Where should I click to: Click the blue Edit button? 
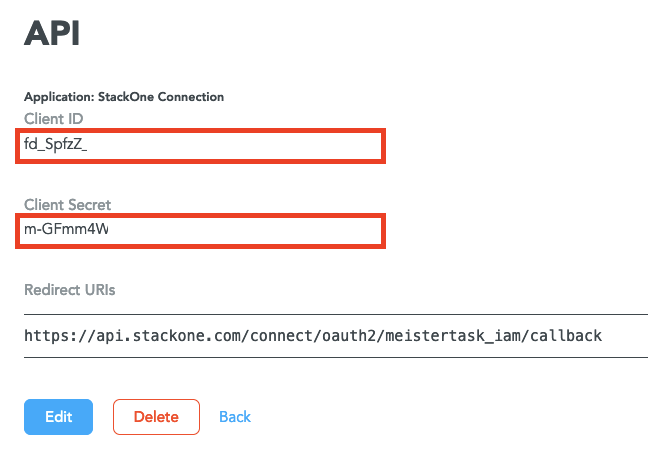point(58,417)
